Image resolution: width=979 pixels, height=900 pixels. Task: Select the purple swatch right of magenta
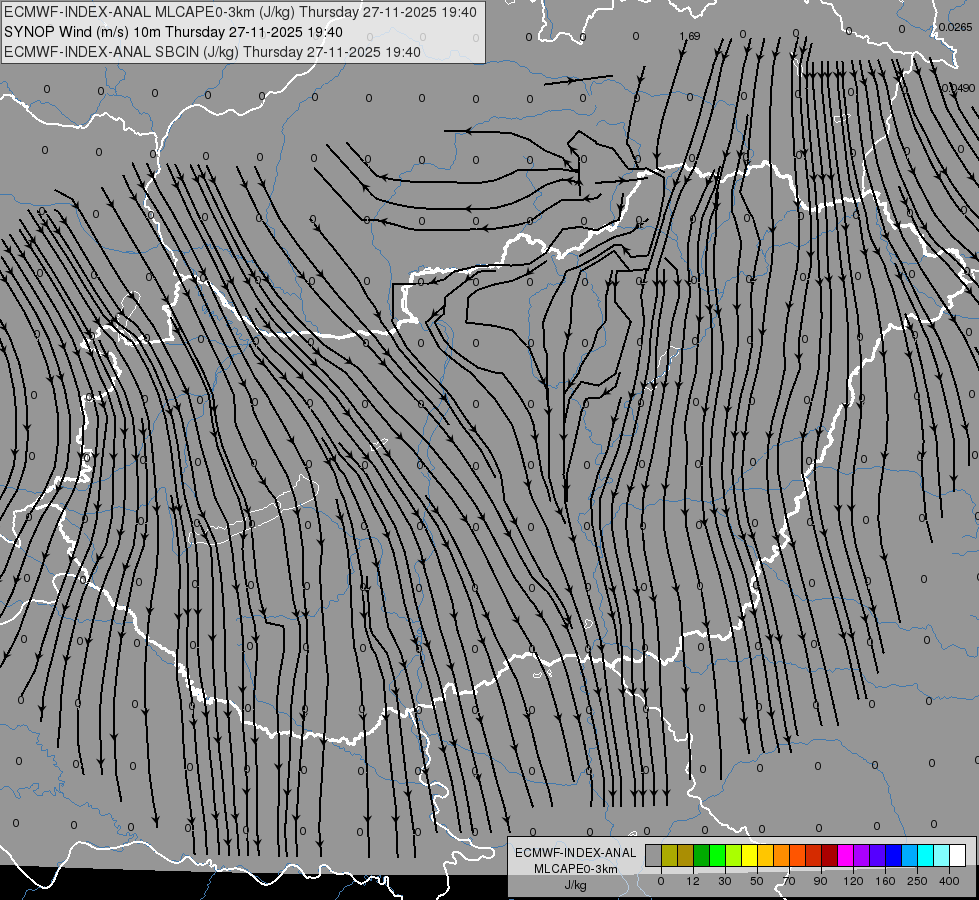862,855
